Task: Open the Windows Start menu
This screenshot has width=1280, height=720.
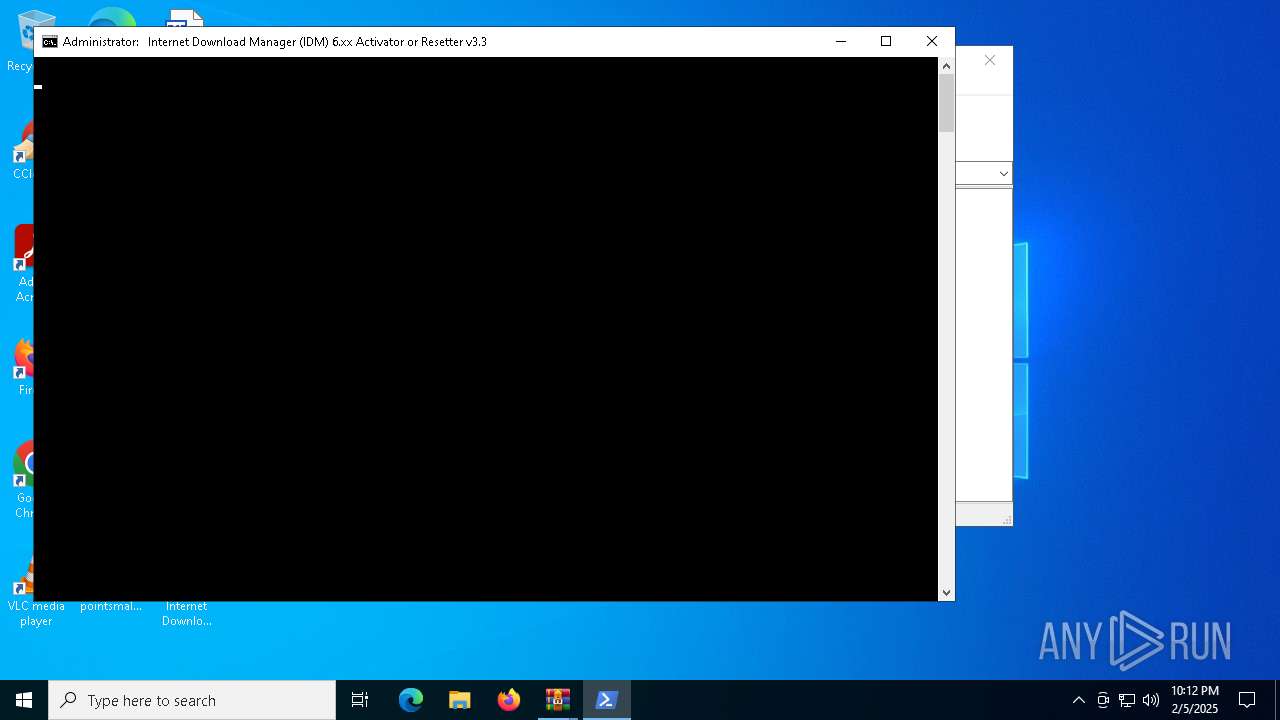Action: click(24, 700)
